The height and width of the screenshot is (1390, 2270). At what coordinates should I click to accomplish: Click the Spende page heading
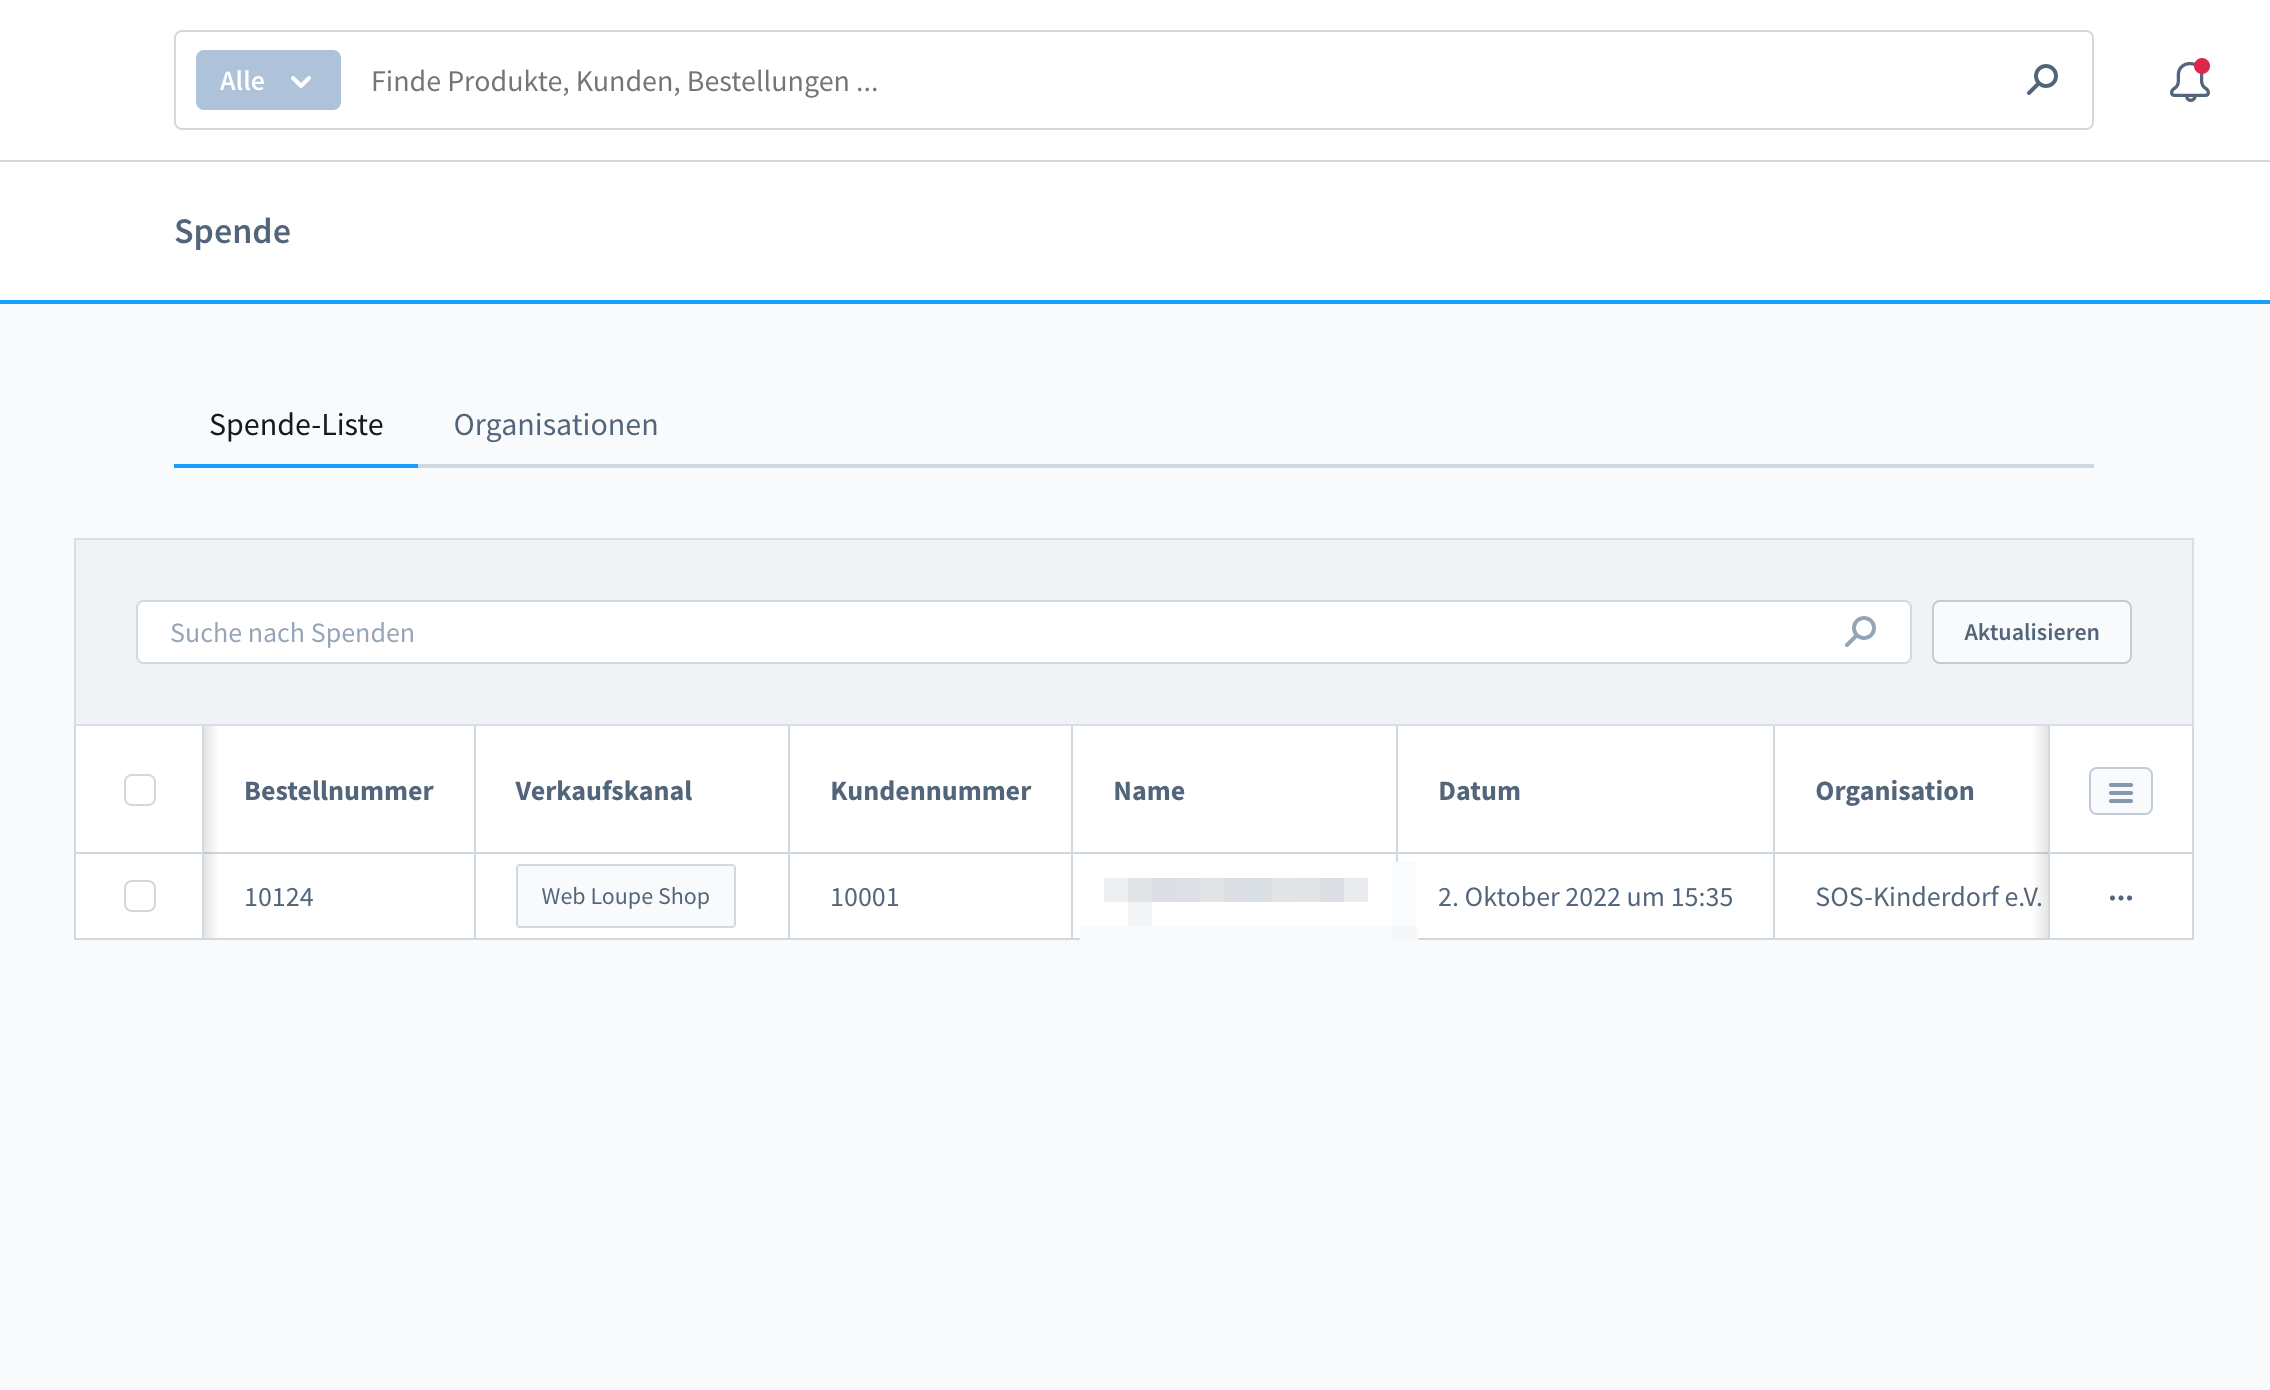click(233, 232)
